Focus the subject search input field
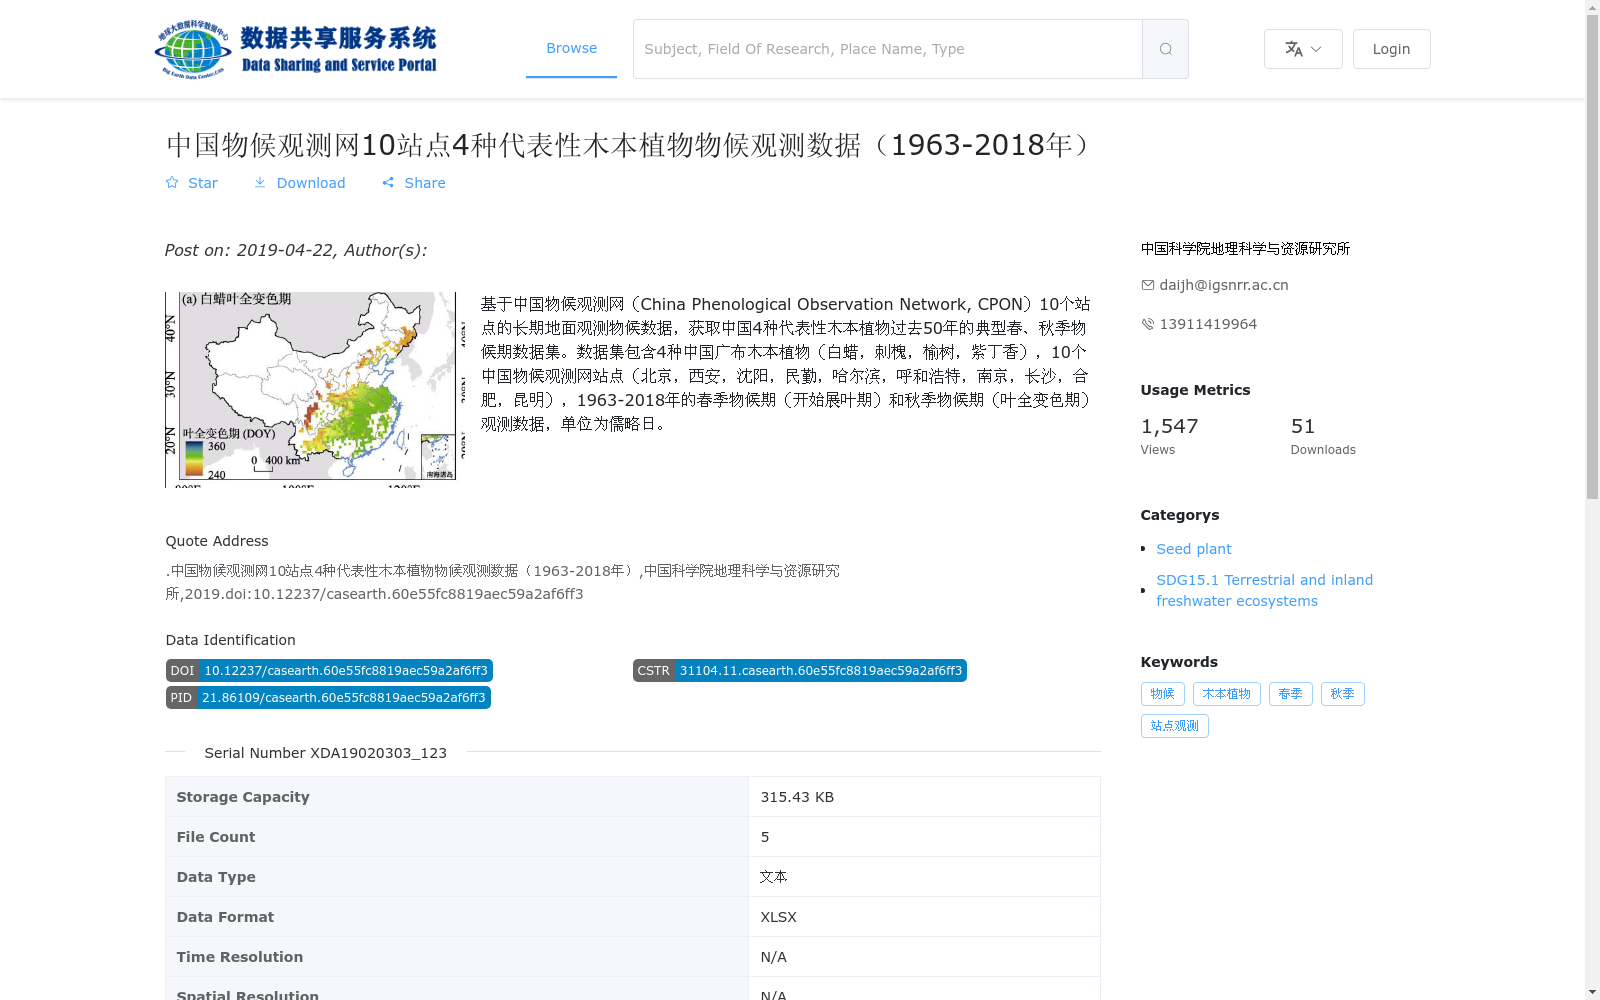The width and height of the screenshot is (1600, 1000). pyautogui.click(x=888, y=49)
